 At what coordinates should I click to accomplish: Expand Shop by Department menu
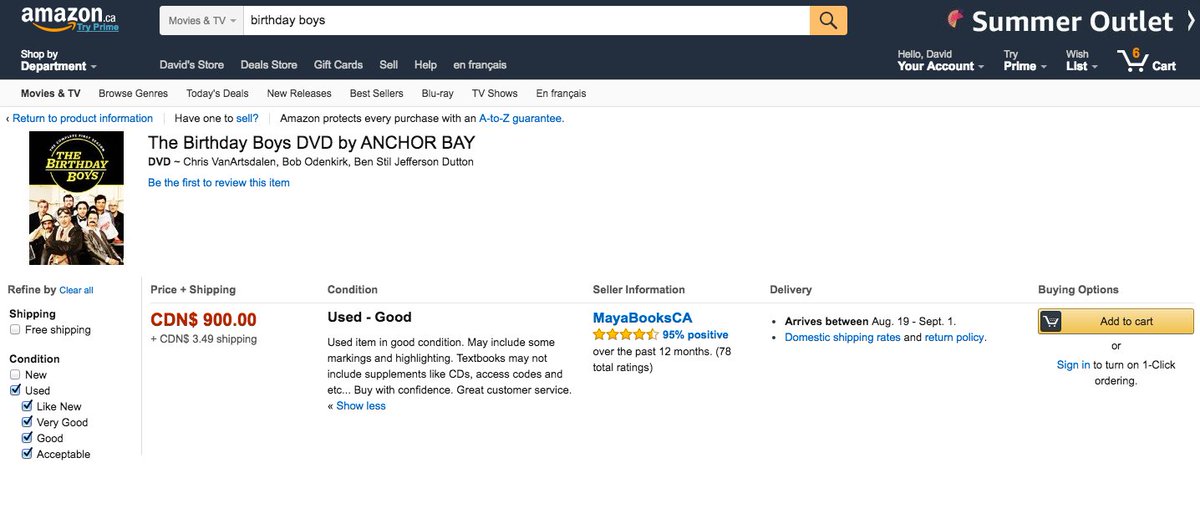pyautogui.click(x=58, y=60)
